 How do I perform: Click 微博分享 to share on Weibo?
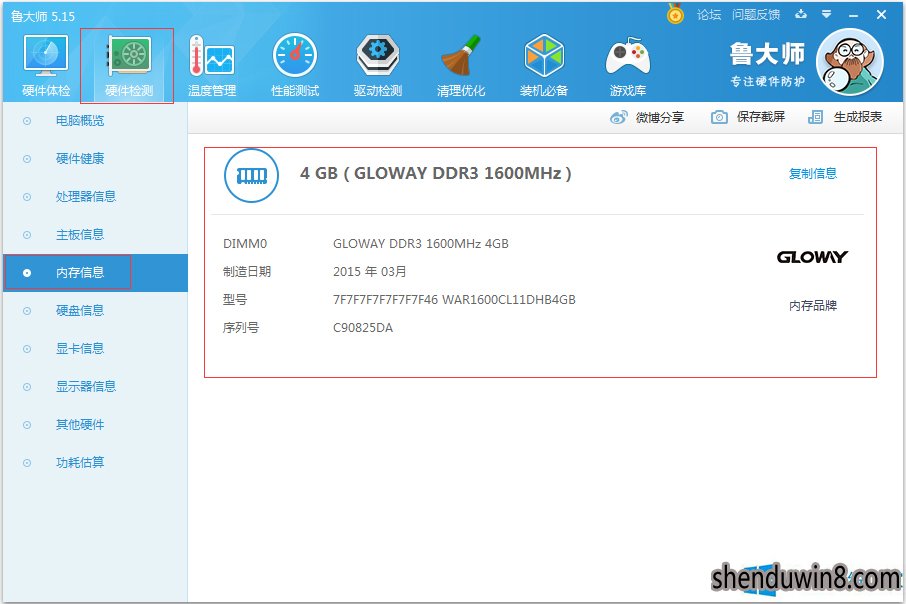pos(659,117)
